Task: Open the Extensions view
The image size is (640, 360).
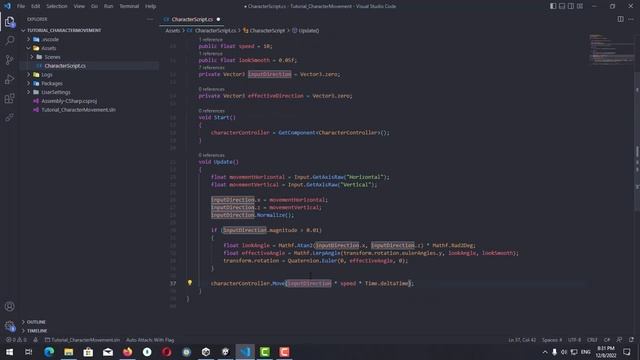Action: (9, 98)
